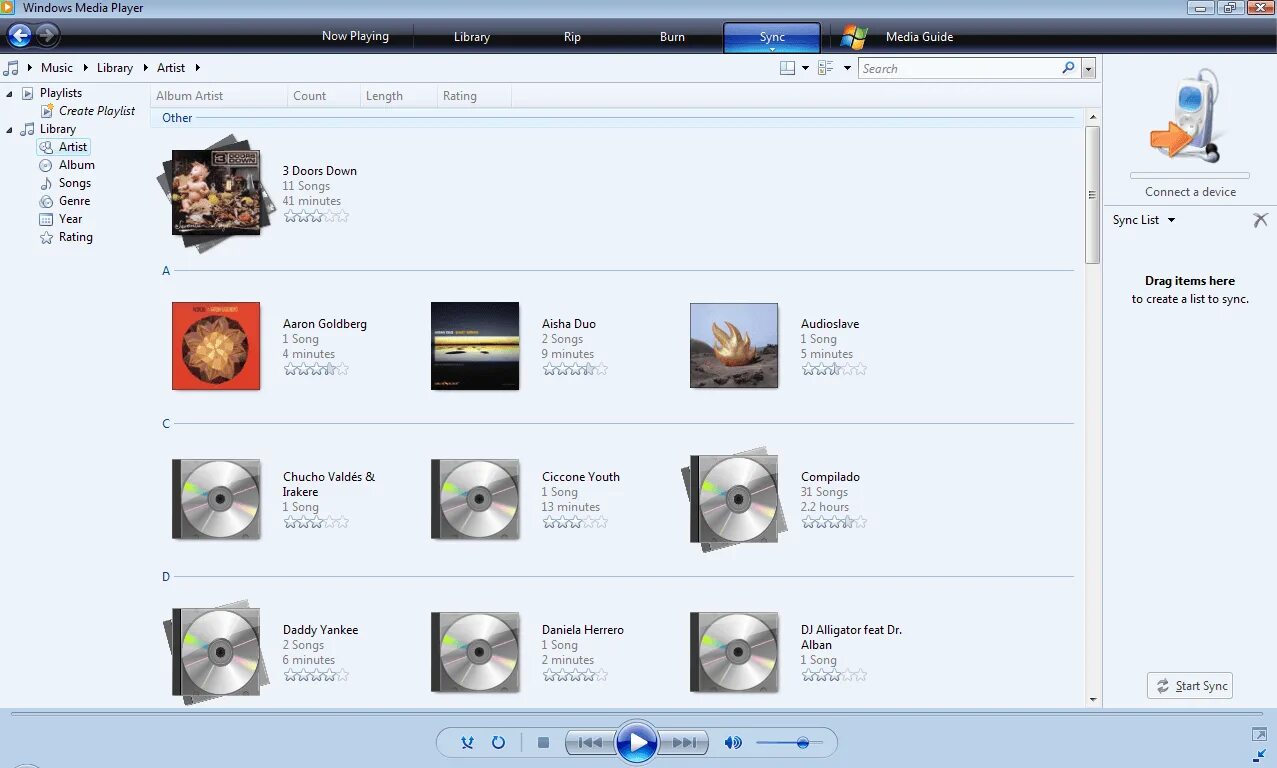Start playback with the Play button
The height and width of the screenshot is (768, 1277).
[637, 743]
